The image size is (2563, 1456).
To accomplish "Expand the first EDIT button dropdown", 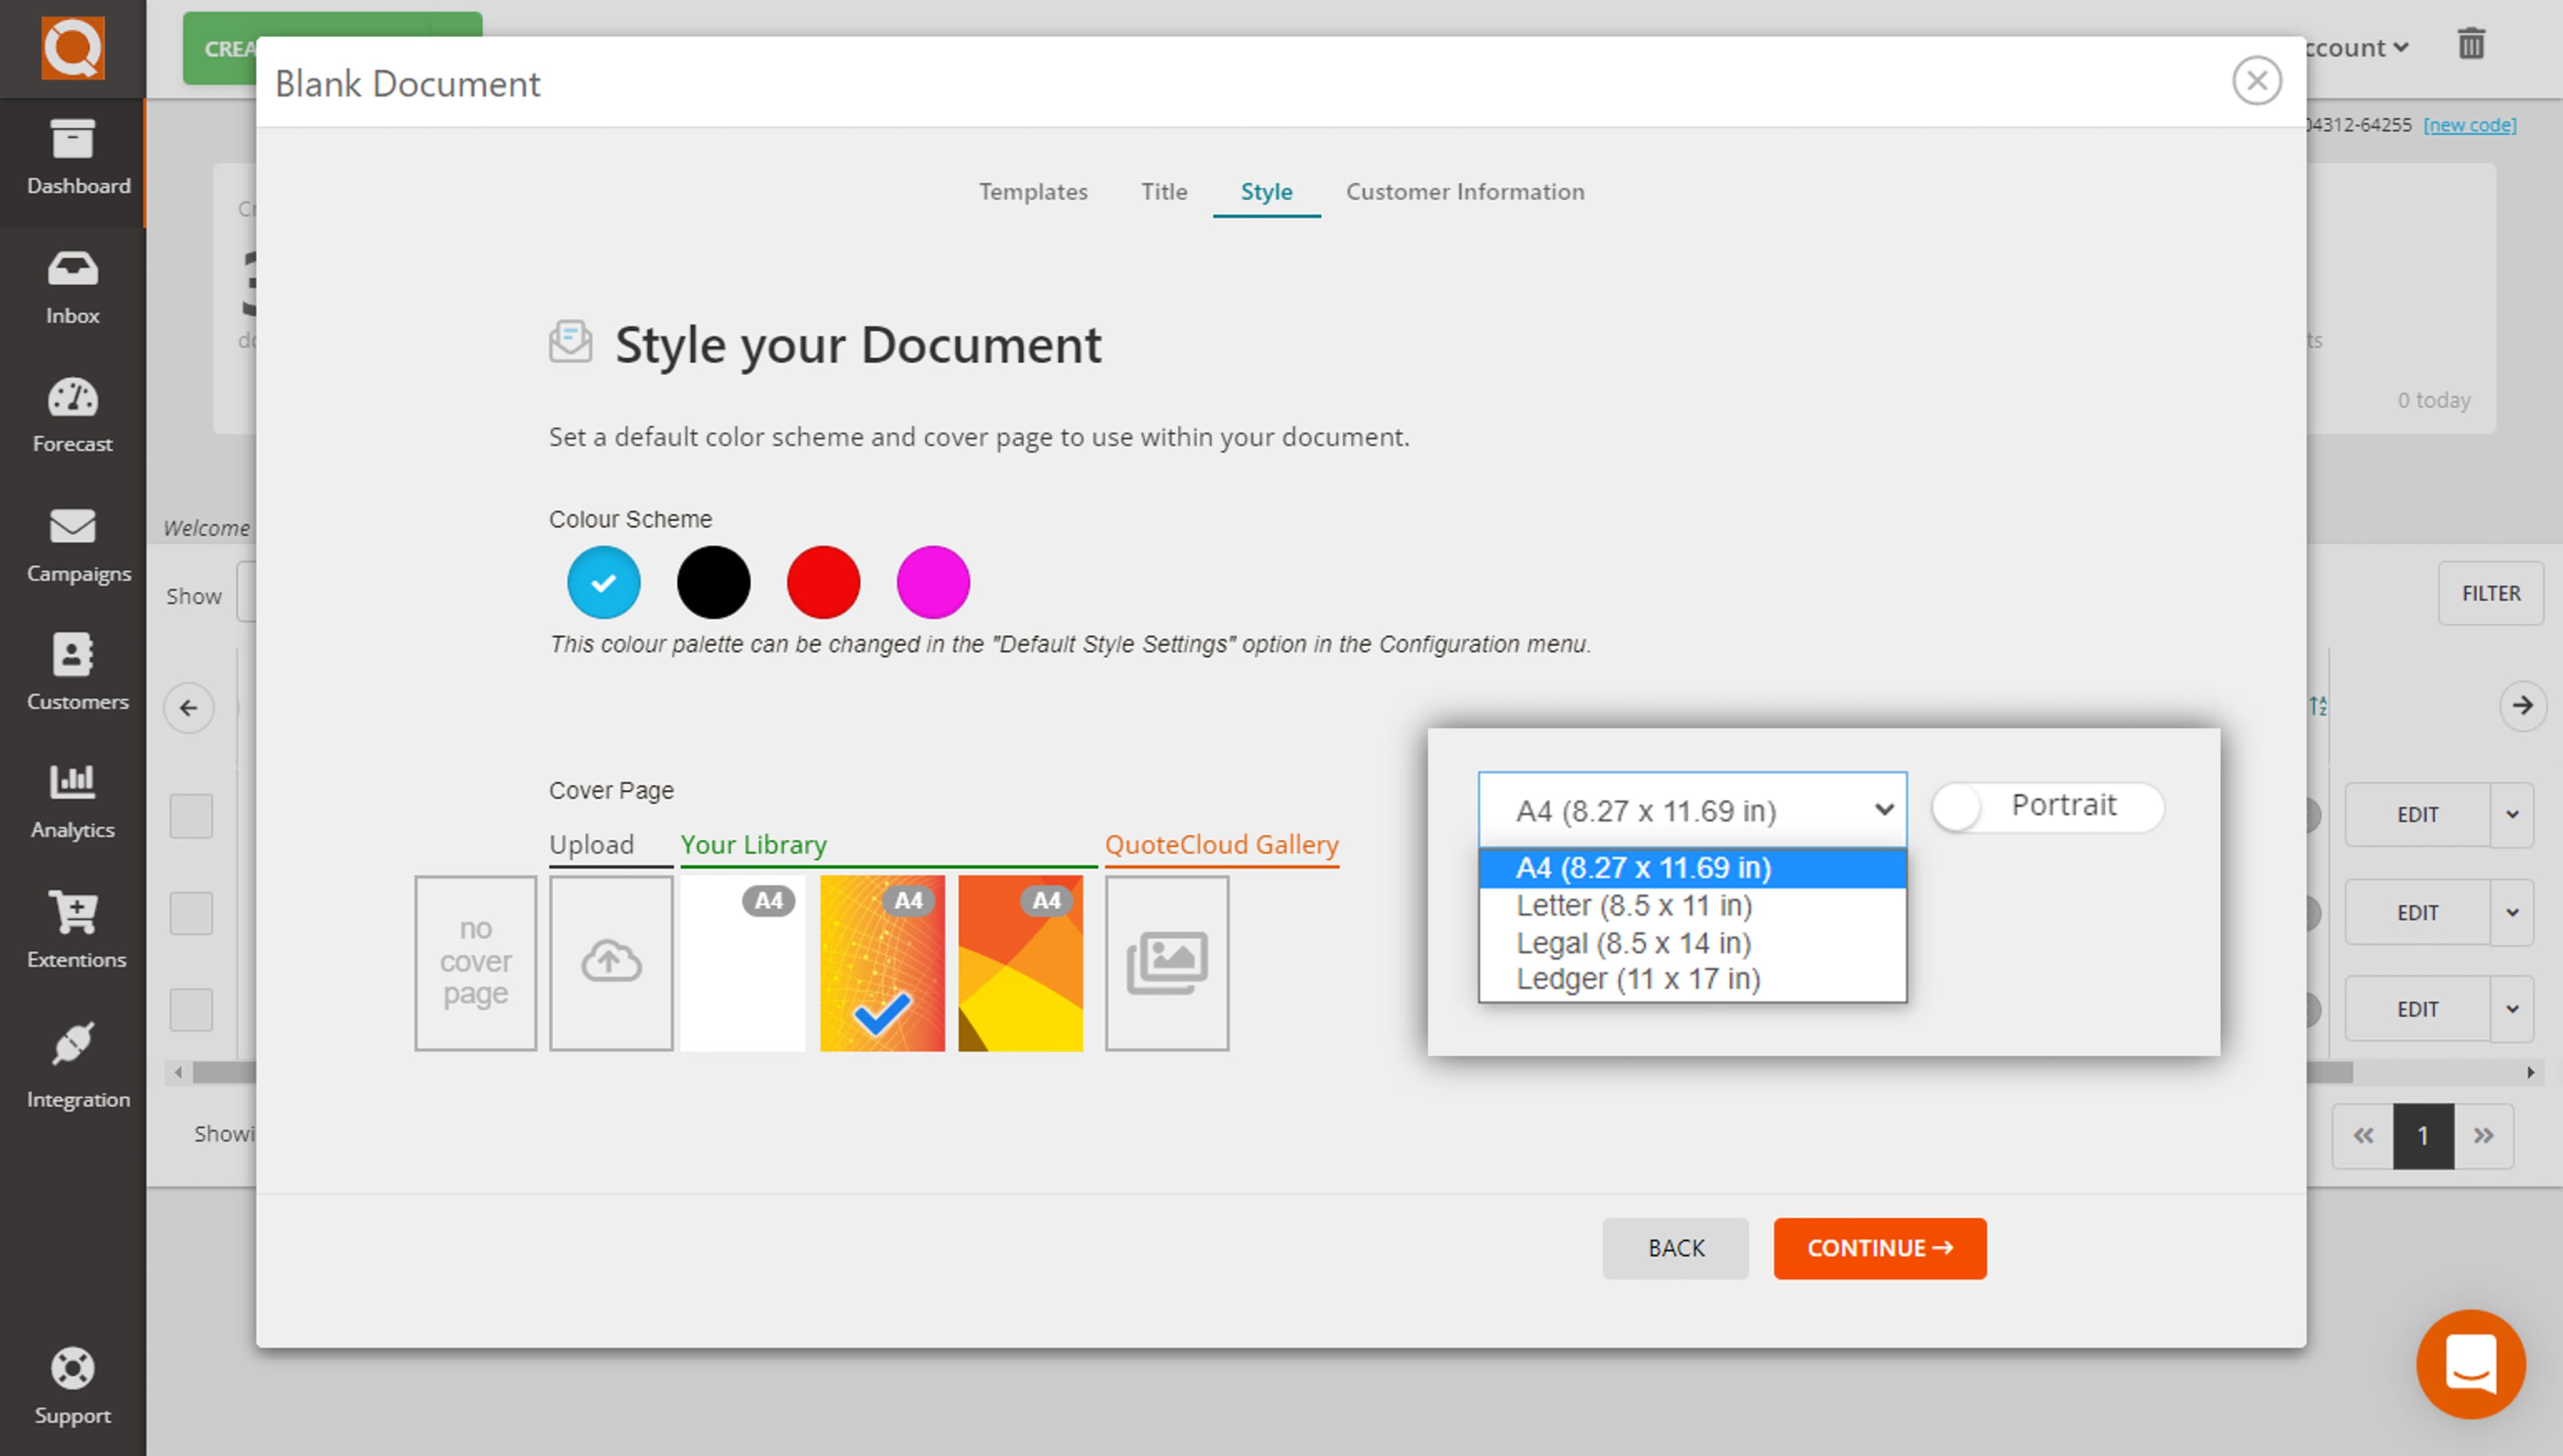I will 2511,815.
